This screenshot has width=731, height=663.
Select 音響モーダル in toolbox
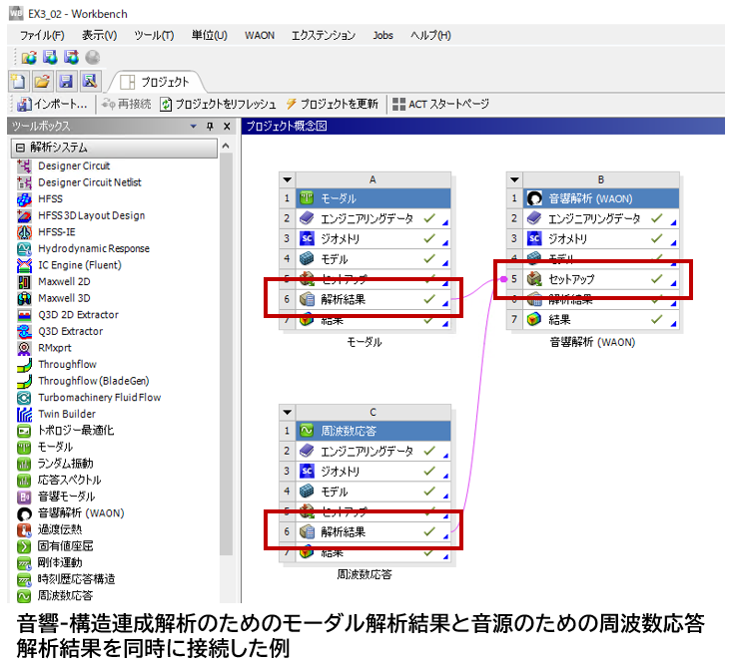pos(66,497)
